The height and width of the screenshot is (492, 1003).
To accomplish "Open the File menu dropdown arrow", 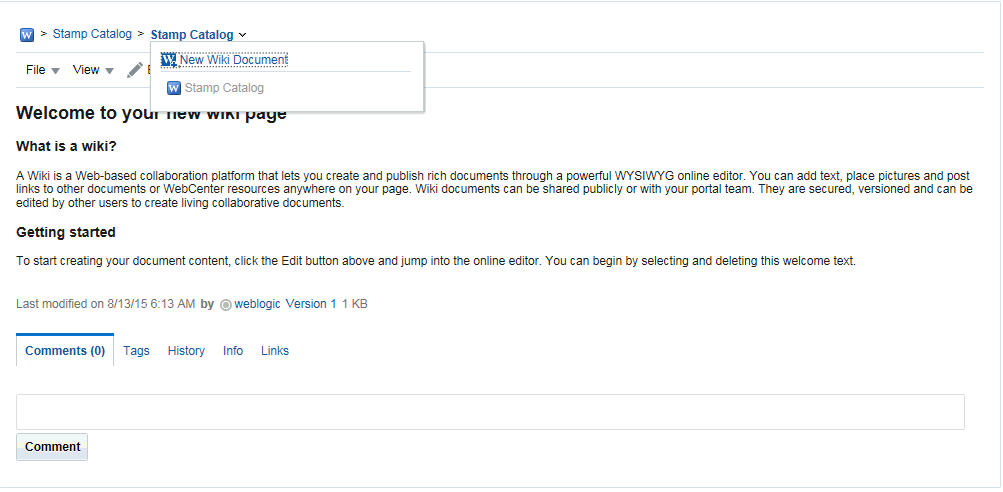I will pyautogui.click(x=56, y=71).
